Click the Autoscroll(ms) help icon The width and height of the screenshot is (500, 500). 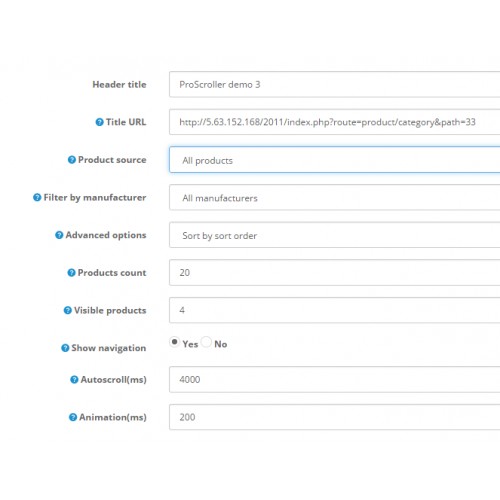click(x=74, y=380)
